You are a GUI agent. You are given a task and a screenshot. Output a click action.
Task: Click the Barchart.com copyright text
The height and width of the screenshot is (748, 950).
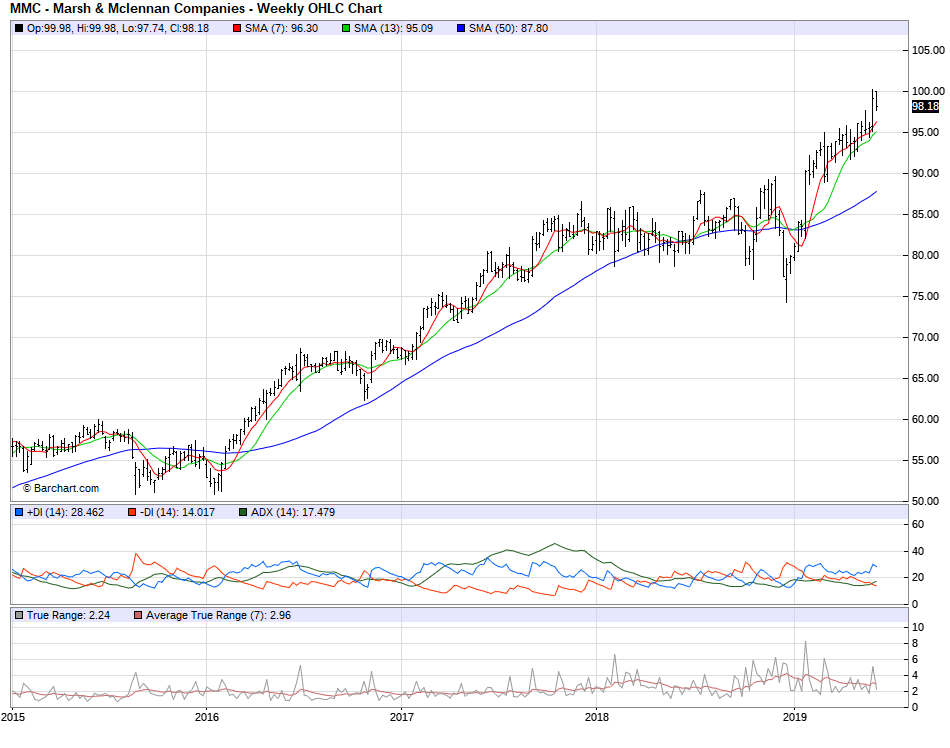pos(61,488)
